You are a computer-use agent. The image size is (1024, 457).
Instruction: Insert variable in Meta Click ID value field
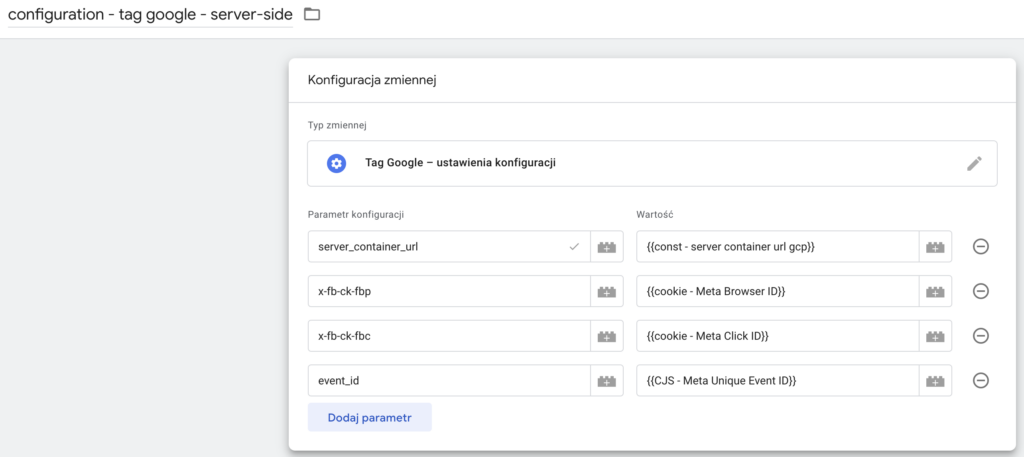click(x=935, y=336)
